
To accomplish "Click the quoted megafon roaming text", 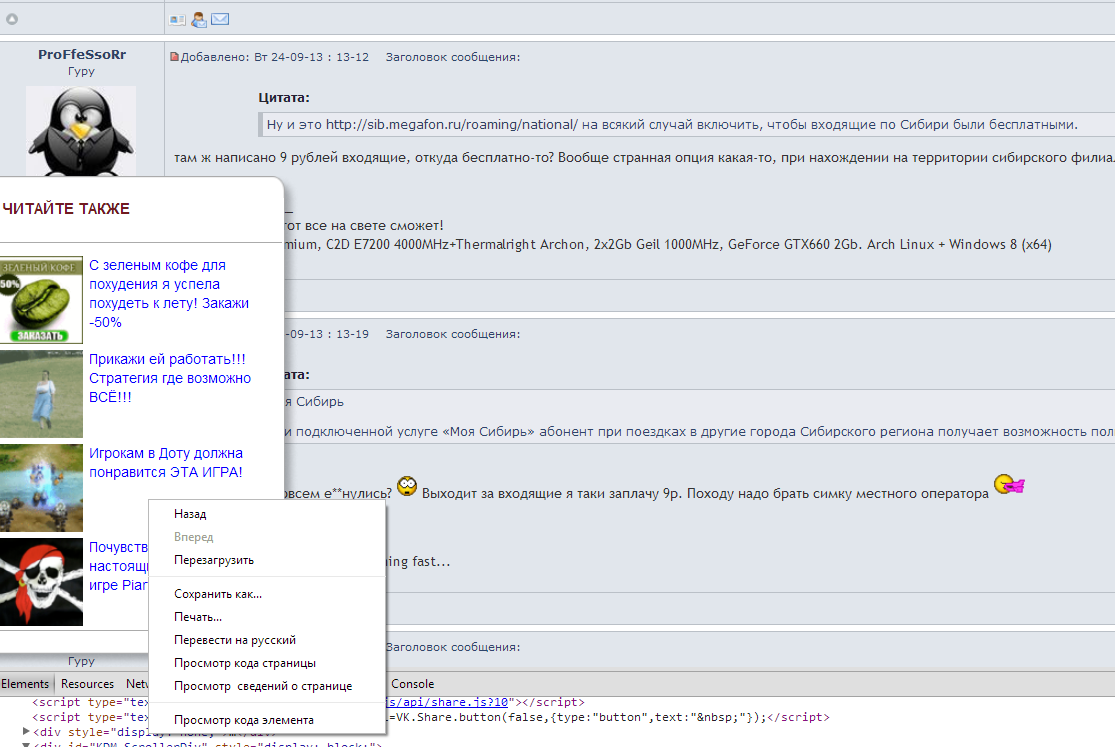I will [672, 124].
